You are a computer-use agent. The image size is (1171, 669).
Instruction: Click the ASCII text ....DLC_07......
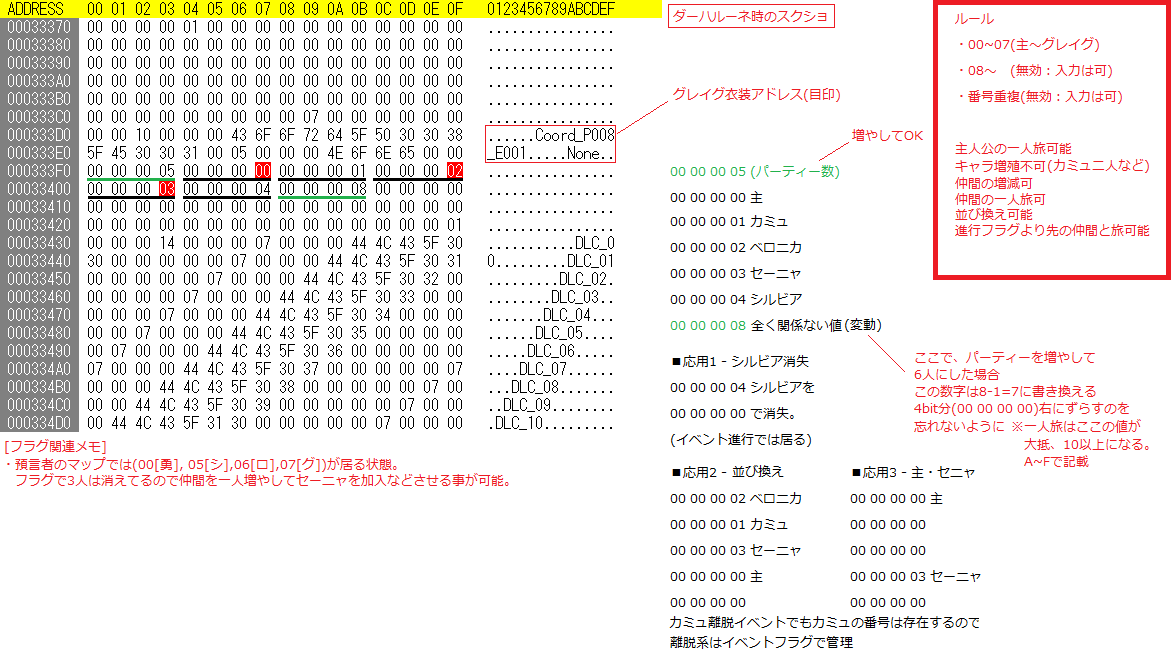pyautogui.click(x=551, y=368)
